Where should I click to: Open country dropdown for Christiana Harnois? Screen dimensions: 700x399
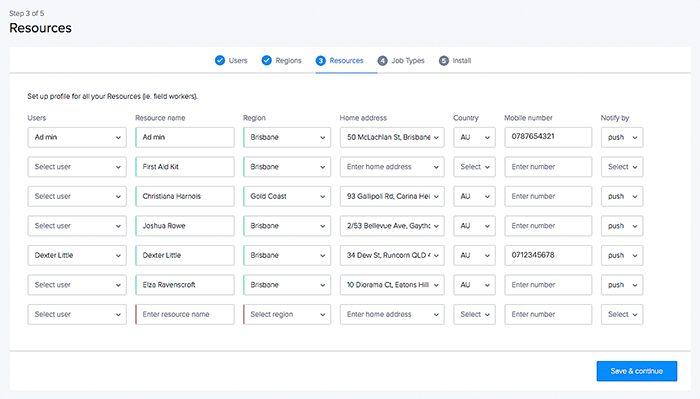tap(474, 196)
